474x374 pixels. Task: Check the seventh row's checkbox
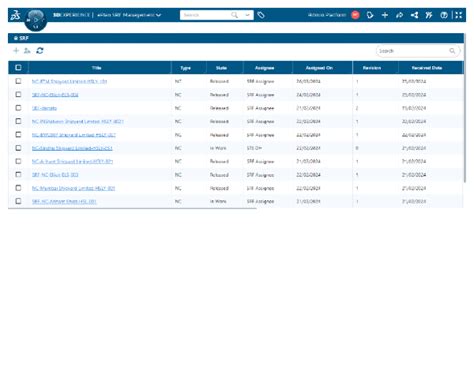coord(18,161)
